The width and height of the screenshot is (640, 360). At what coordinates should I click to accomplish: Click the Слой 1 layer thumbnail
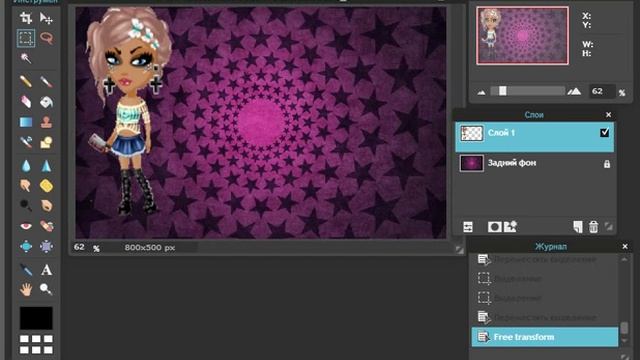click(471, 133)
